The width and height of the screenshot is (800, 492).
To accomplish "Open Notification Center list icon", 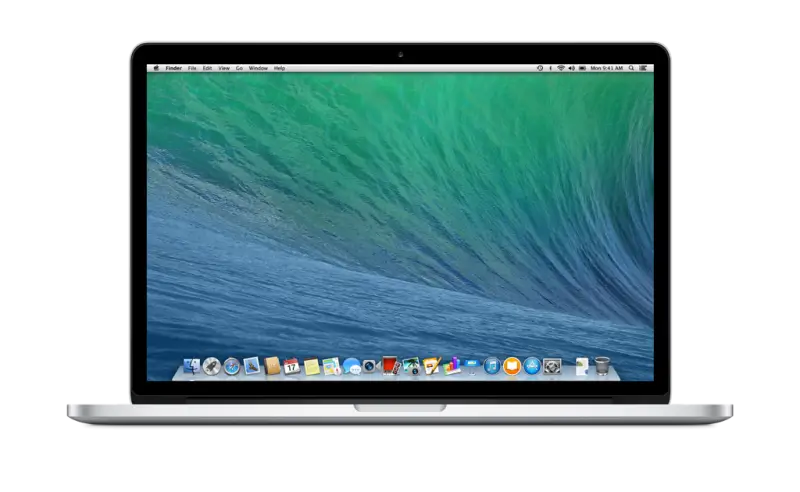I will (x=643, y=68).
